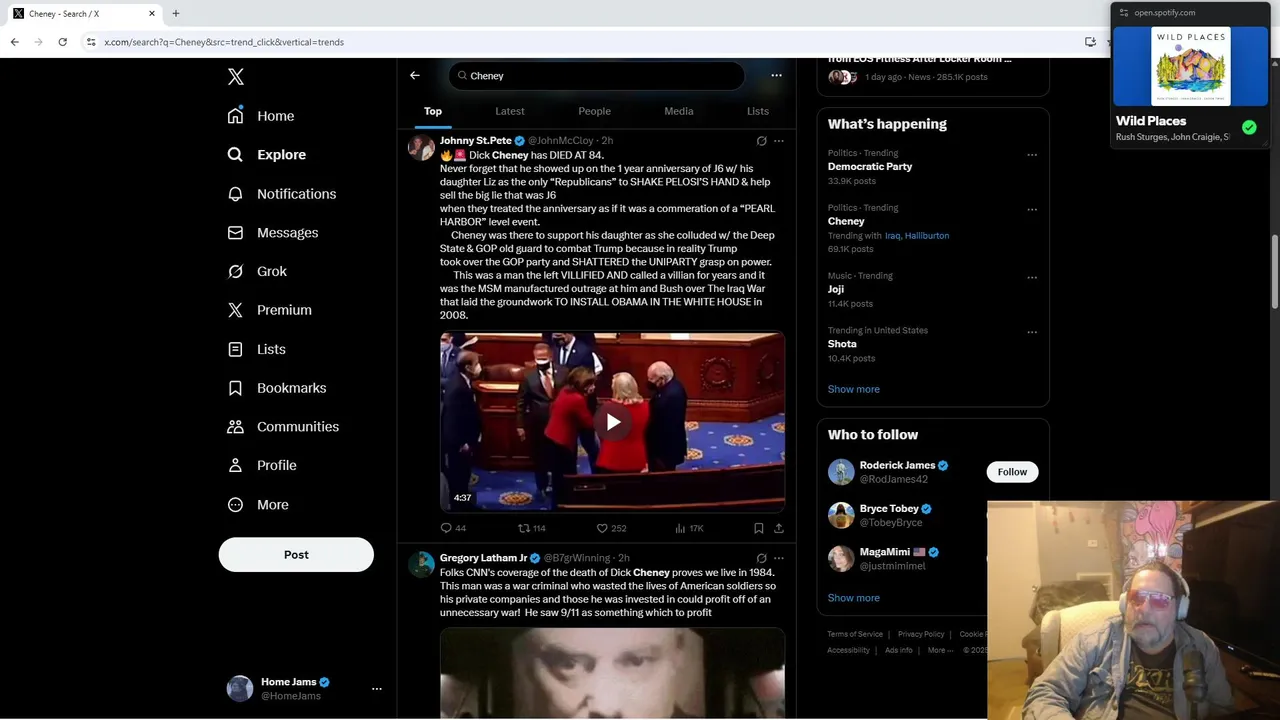Click the Iraq trending link
Screen dimensions: 1280x720
893,236
